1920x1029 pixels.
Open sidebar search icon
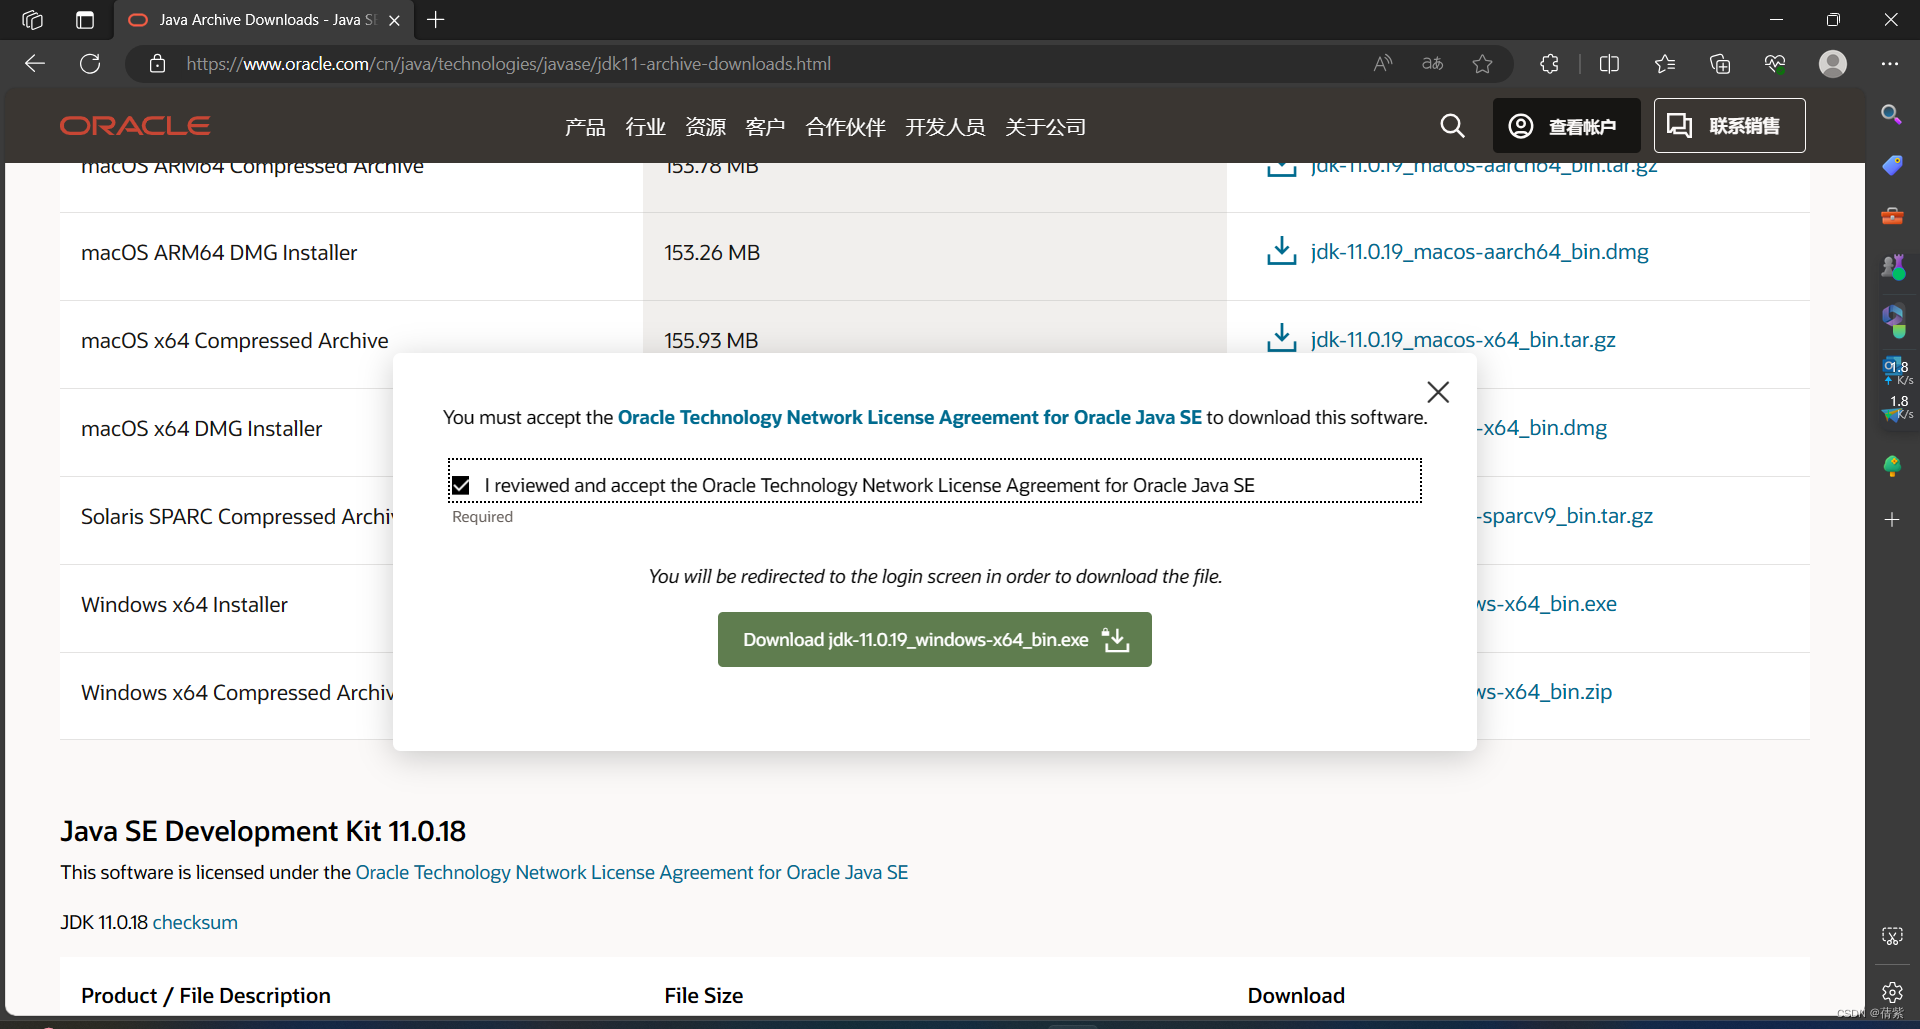tap(1891, 114)
